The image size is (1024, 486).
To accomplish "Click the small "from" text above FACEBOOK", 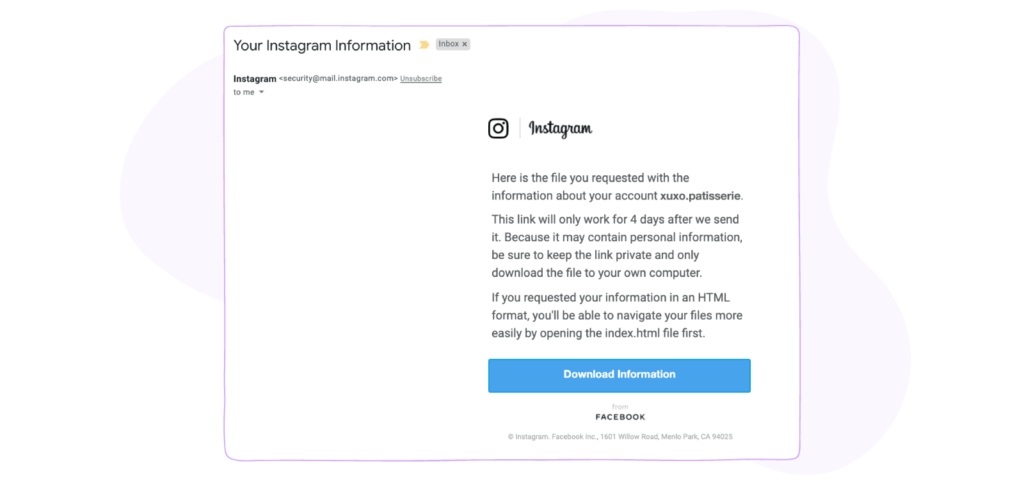I will tap(620, 406).
